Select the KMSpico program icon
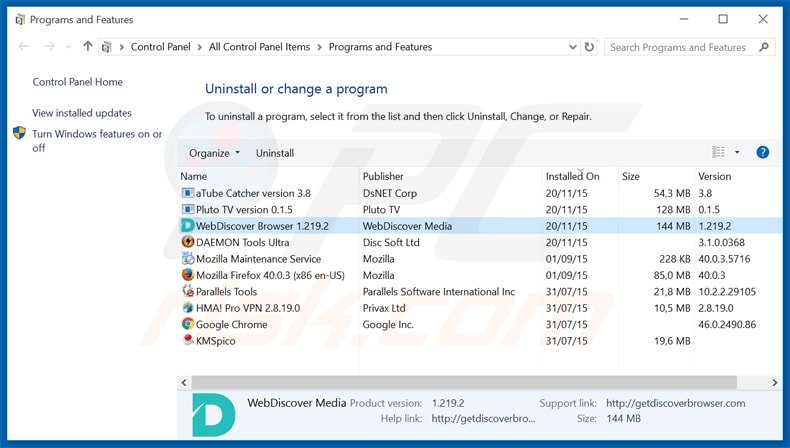 [x=187, y=341]
